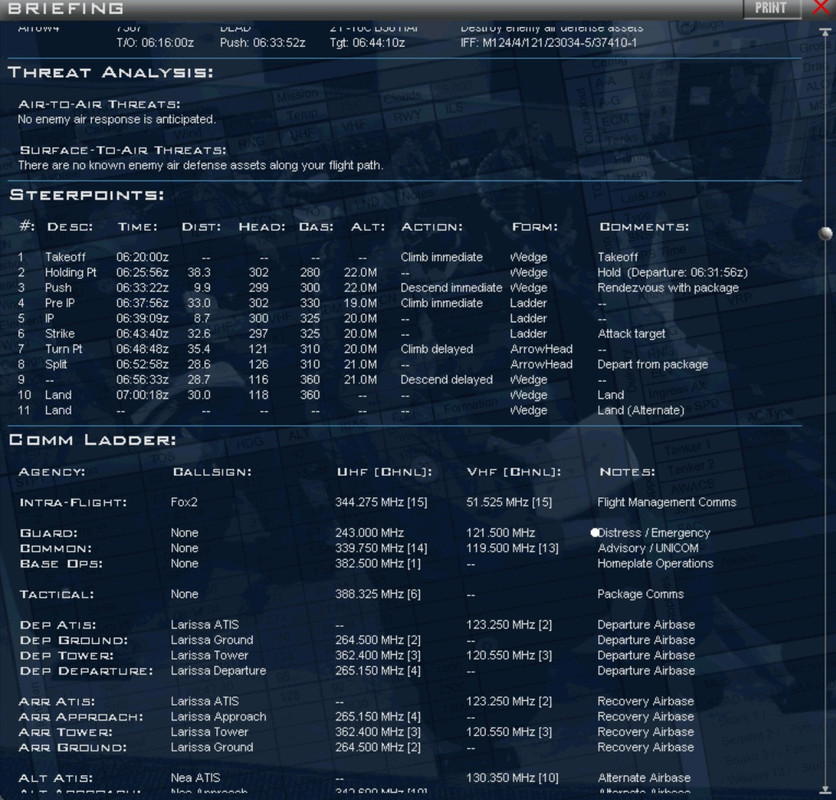Click Common VHF 119.500 MHz [13]
Viewport: 836px width, 800px height.
click(x=512, y=548)
